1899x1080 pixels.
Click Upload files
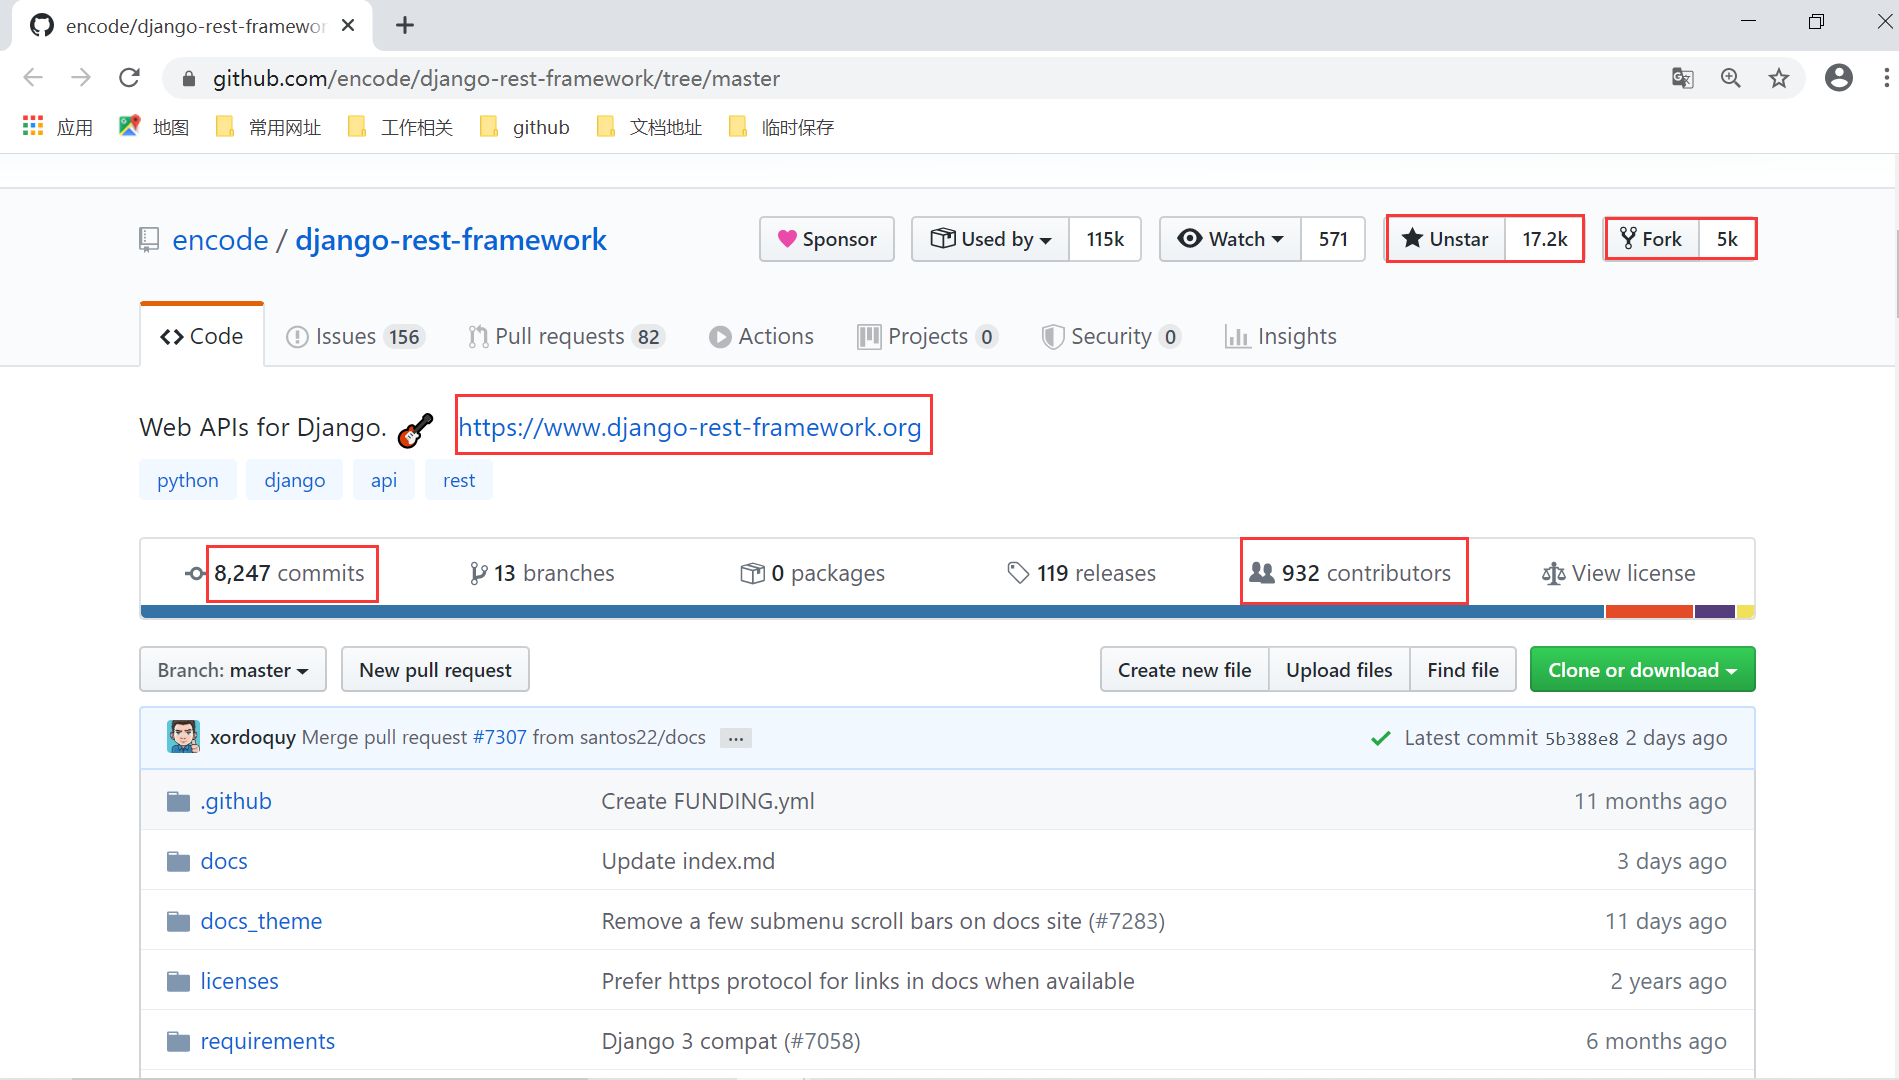click(1339, 670)
